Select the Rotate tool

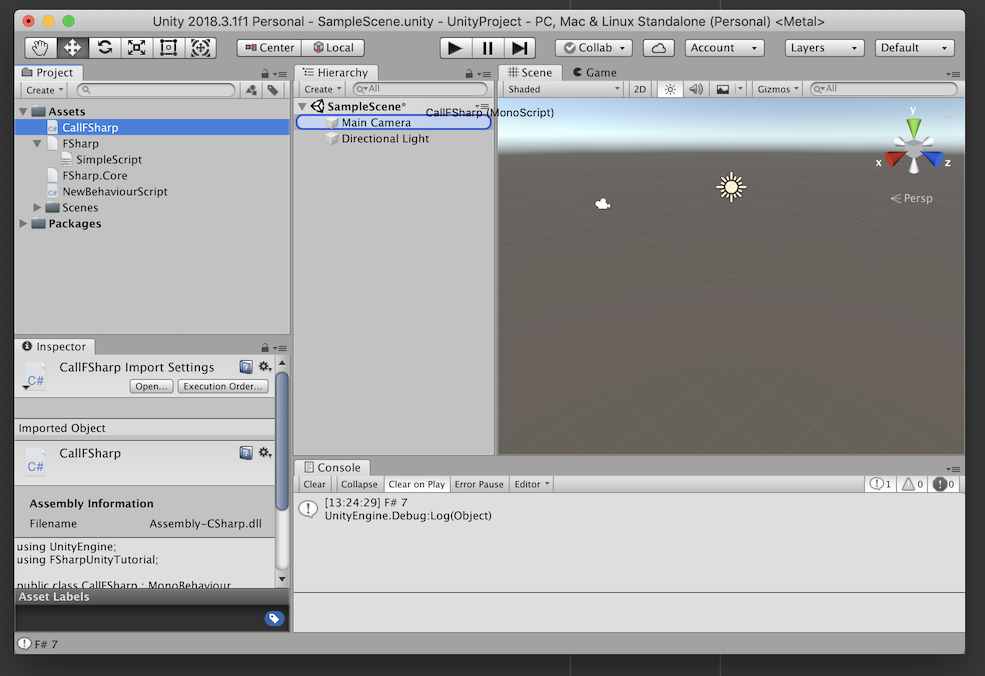(105, 48)
